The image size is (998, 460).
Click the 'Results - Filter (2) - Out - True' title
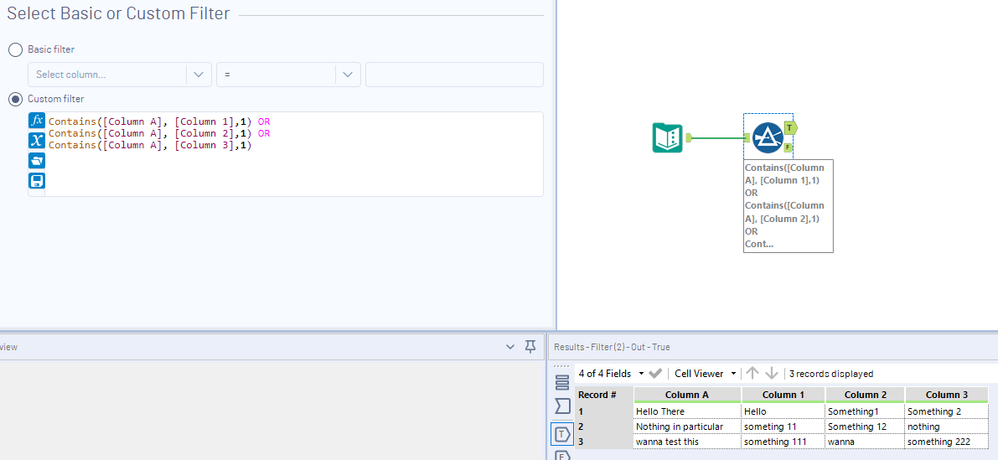pos(612,347)
